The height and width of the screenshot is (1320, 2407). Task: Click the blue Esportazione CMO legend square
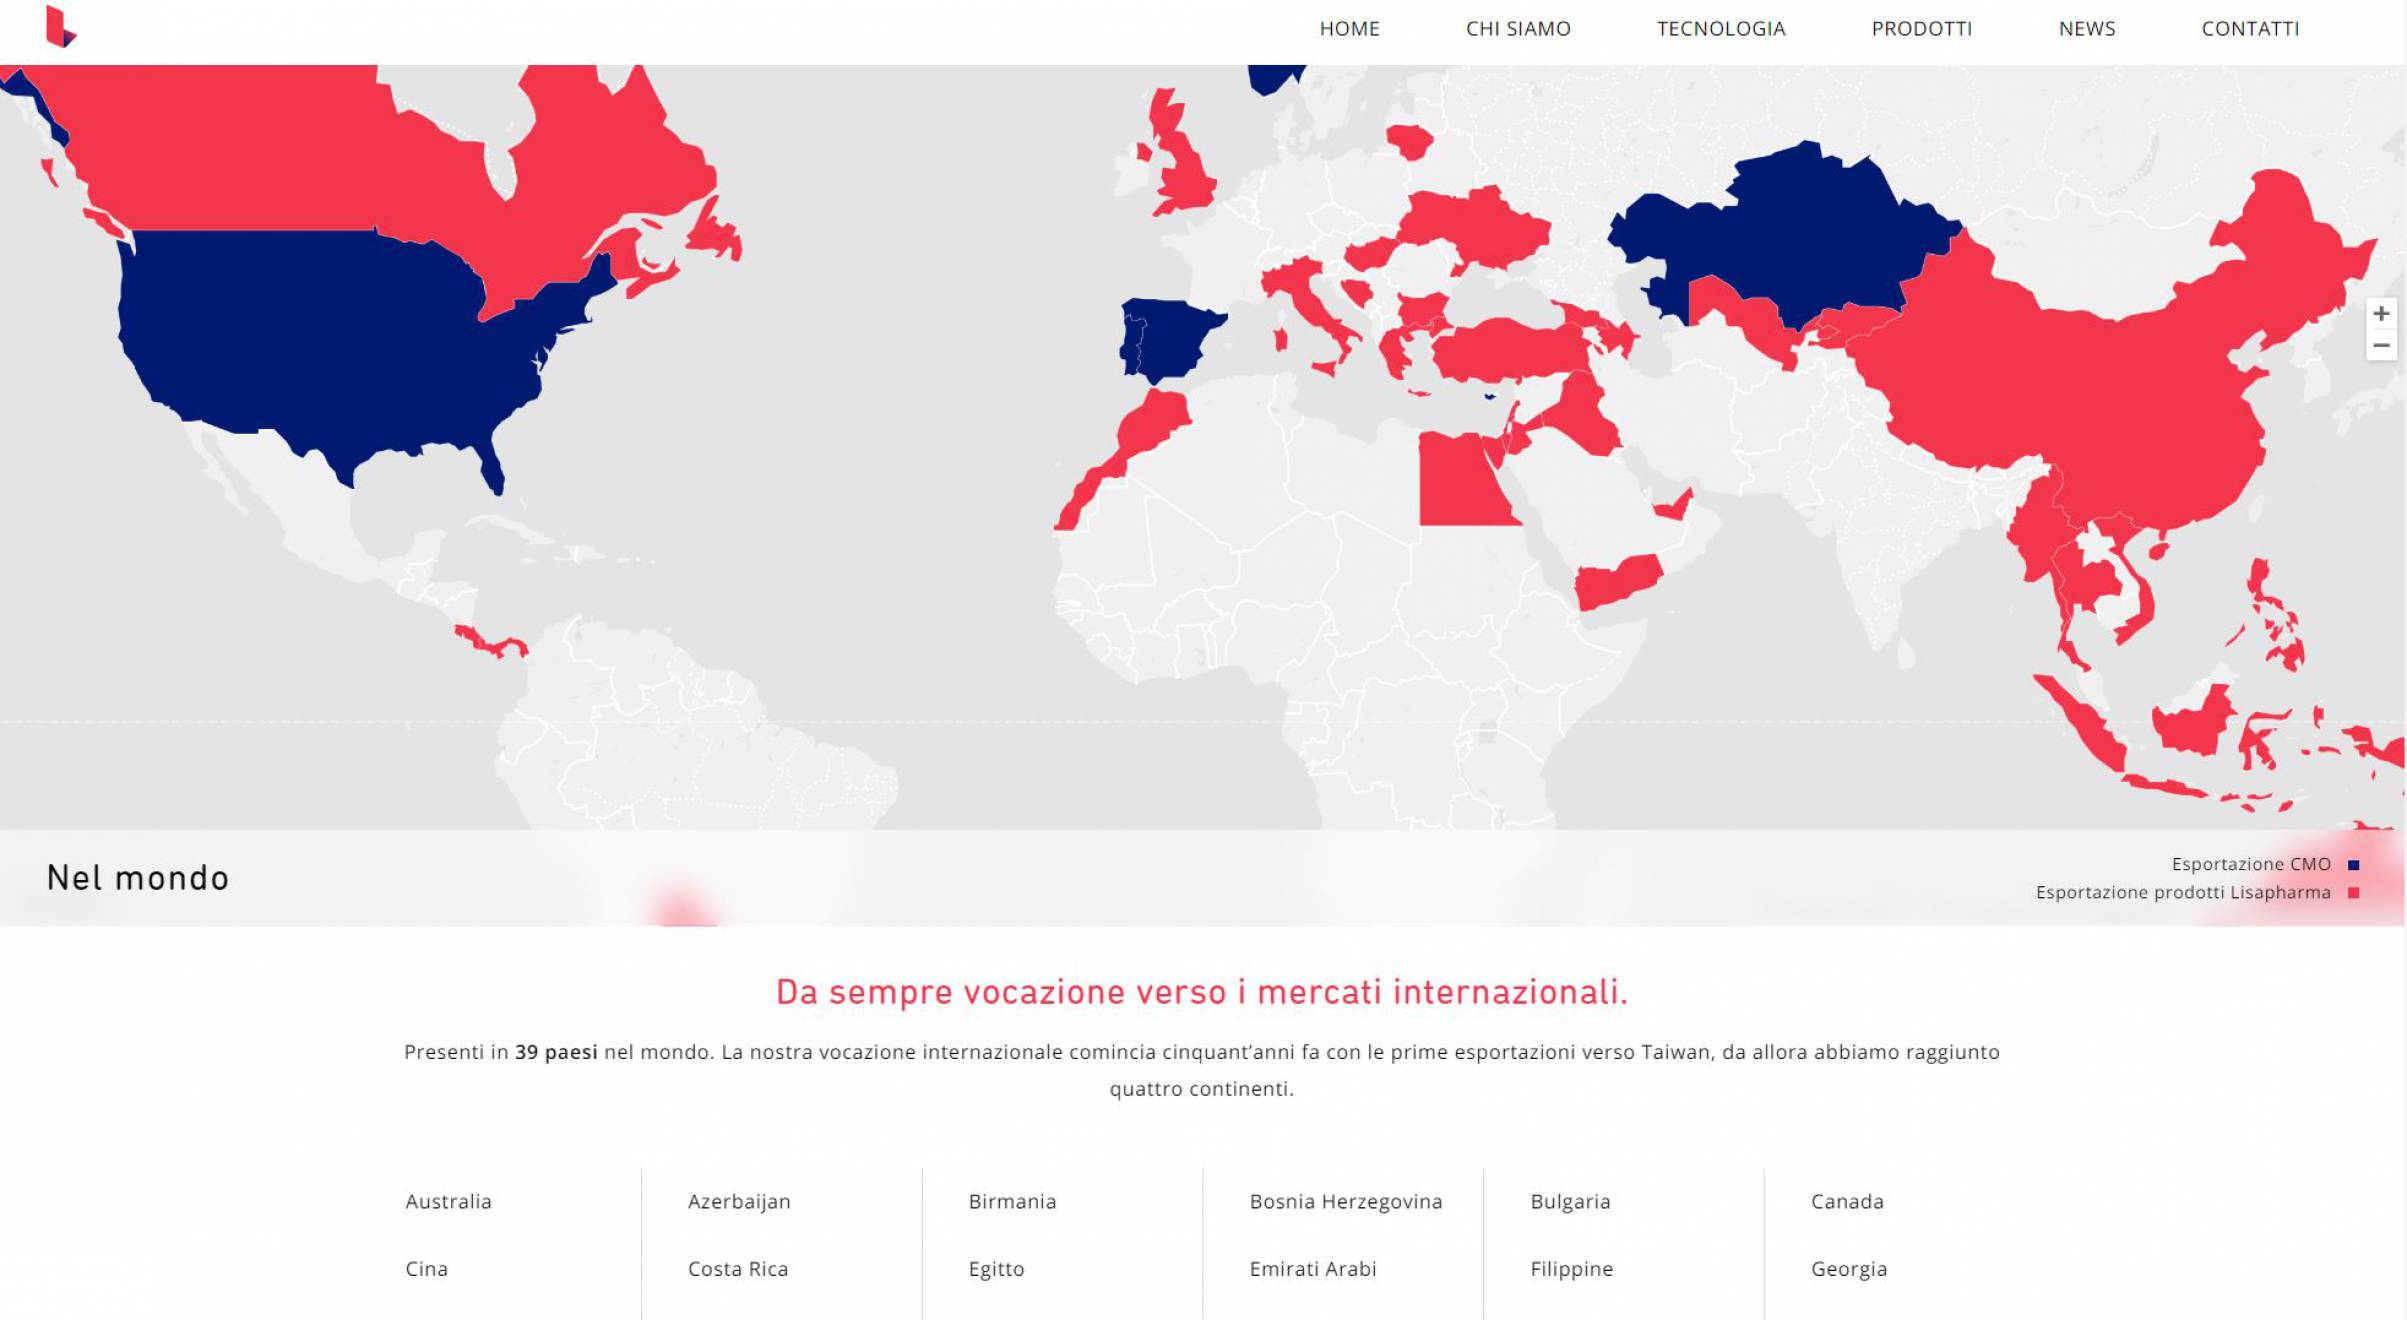(x=2353, y=865)
